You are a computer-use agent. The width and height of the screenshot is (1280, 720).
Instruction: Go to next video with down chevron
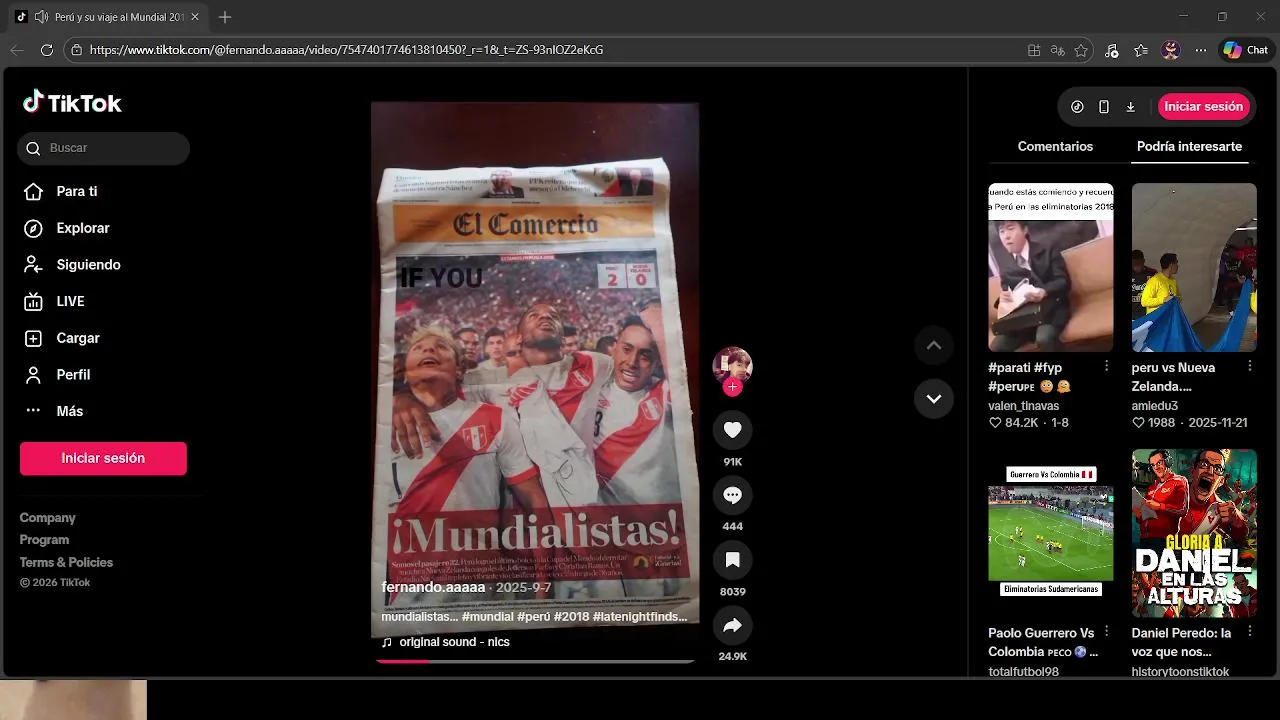pos(933,398)
